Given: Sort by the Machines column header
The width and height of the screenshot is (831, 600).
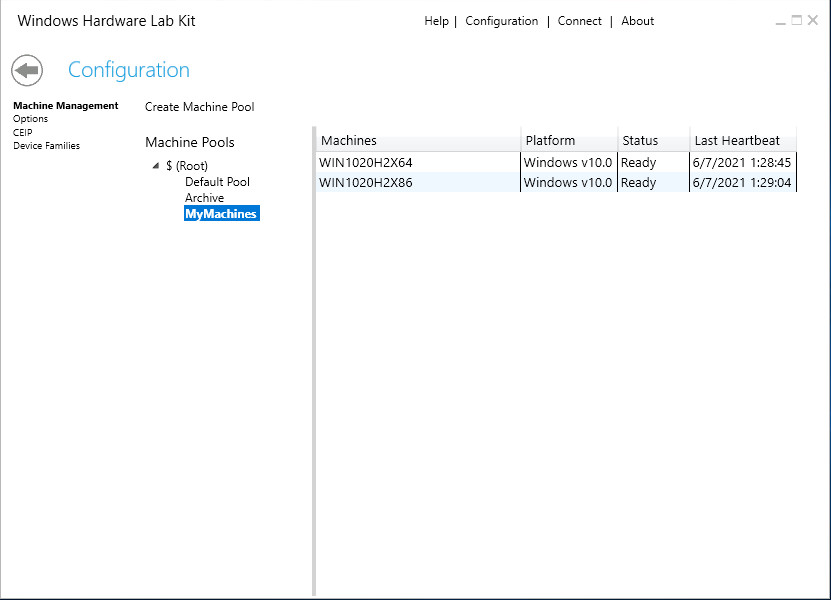Looking at the screenshot, I should coord(419,140).
